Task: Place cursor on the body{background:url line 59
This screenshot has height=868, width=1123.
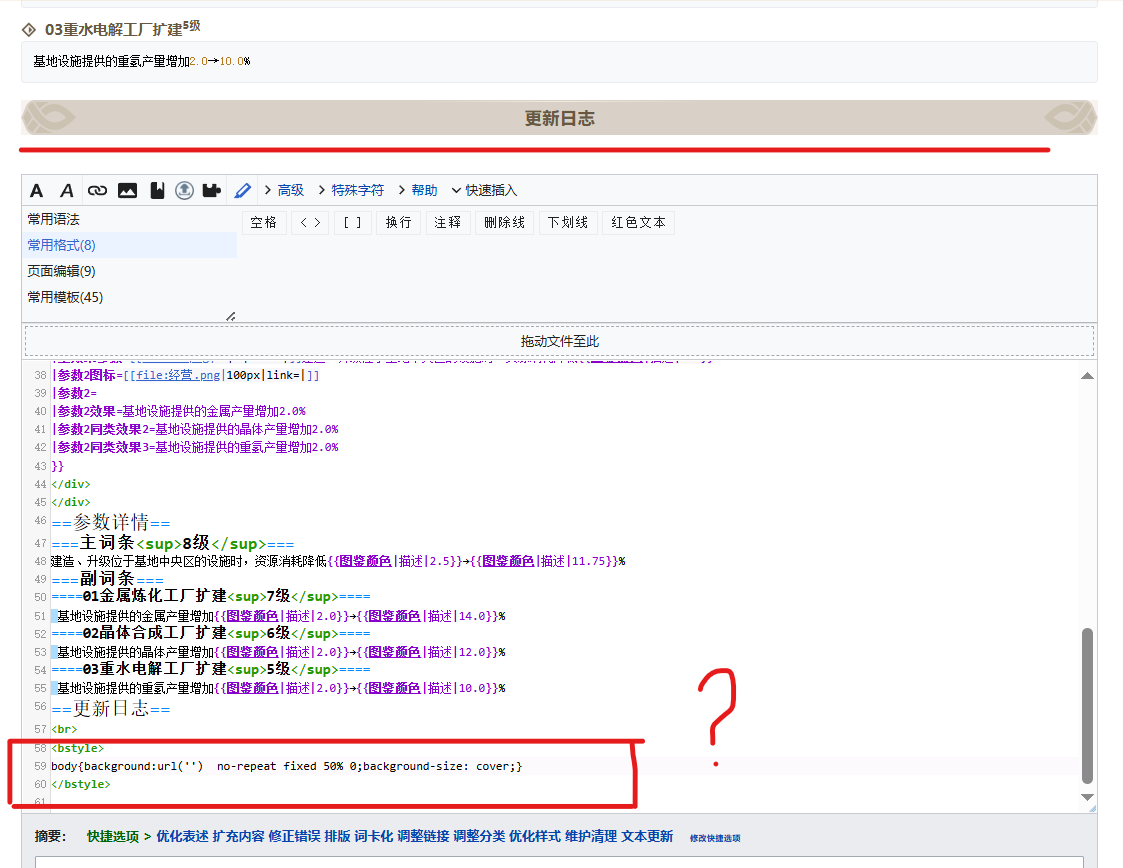Action: [286, 766]
